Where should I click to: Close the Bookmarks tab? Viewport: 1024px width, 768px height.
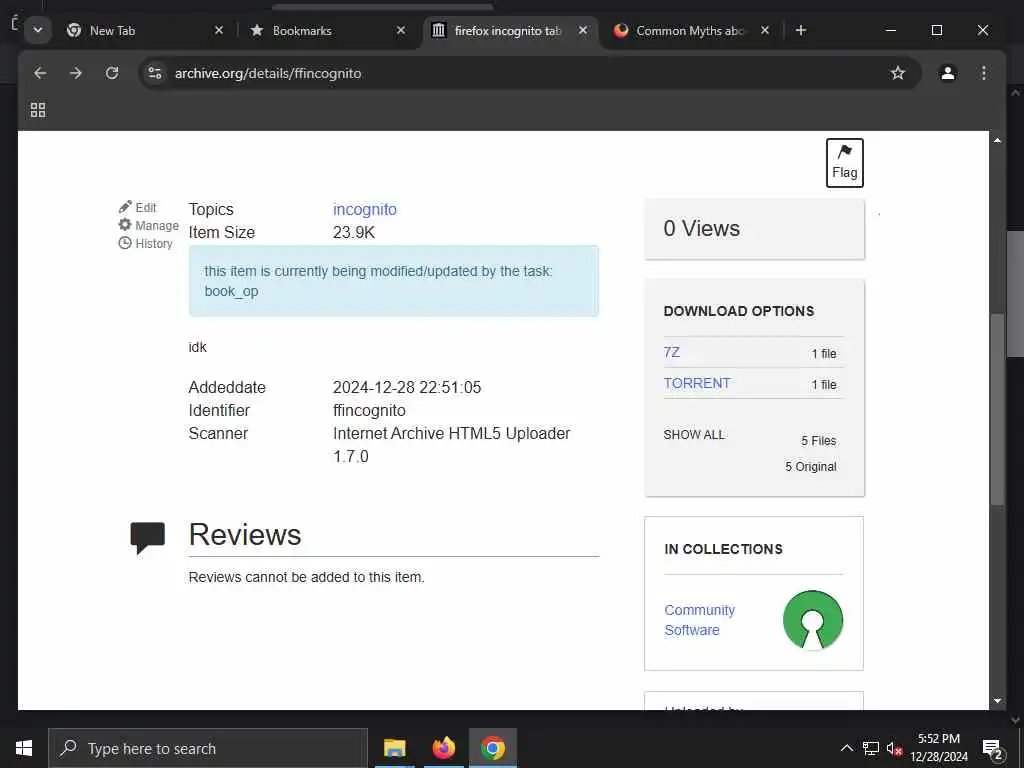coord(401,31)
